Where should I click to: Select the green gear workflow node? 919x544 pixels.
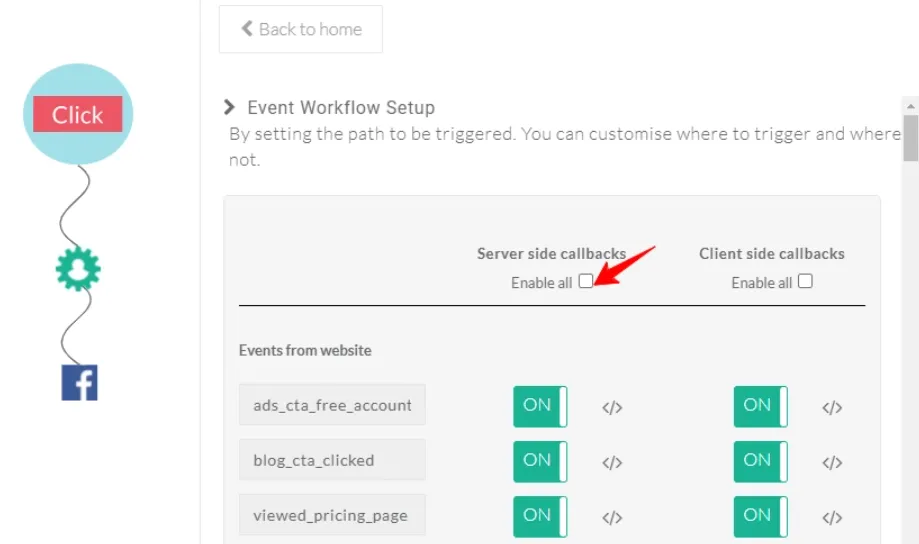tap(78, 269)
